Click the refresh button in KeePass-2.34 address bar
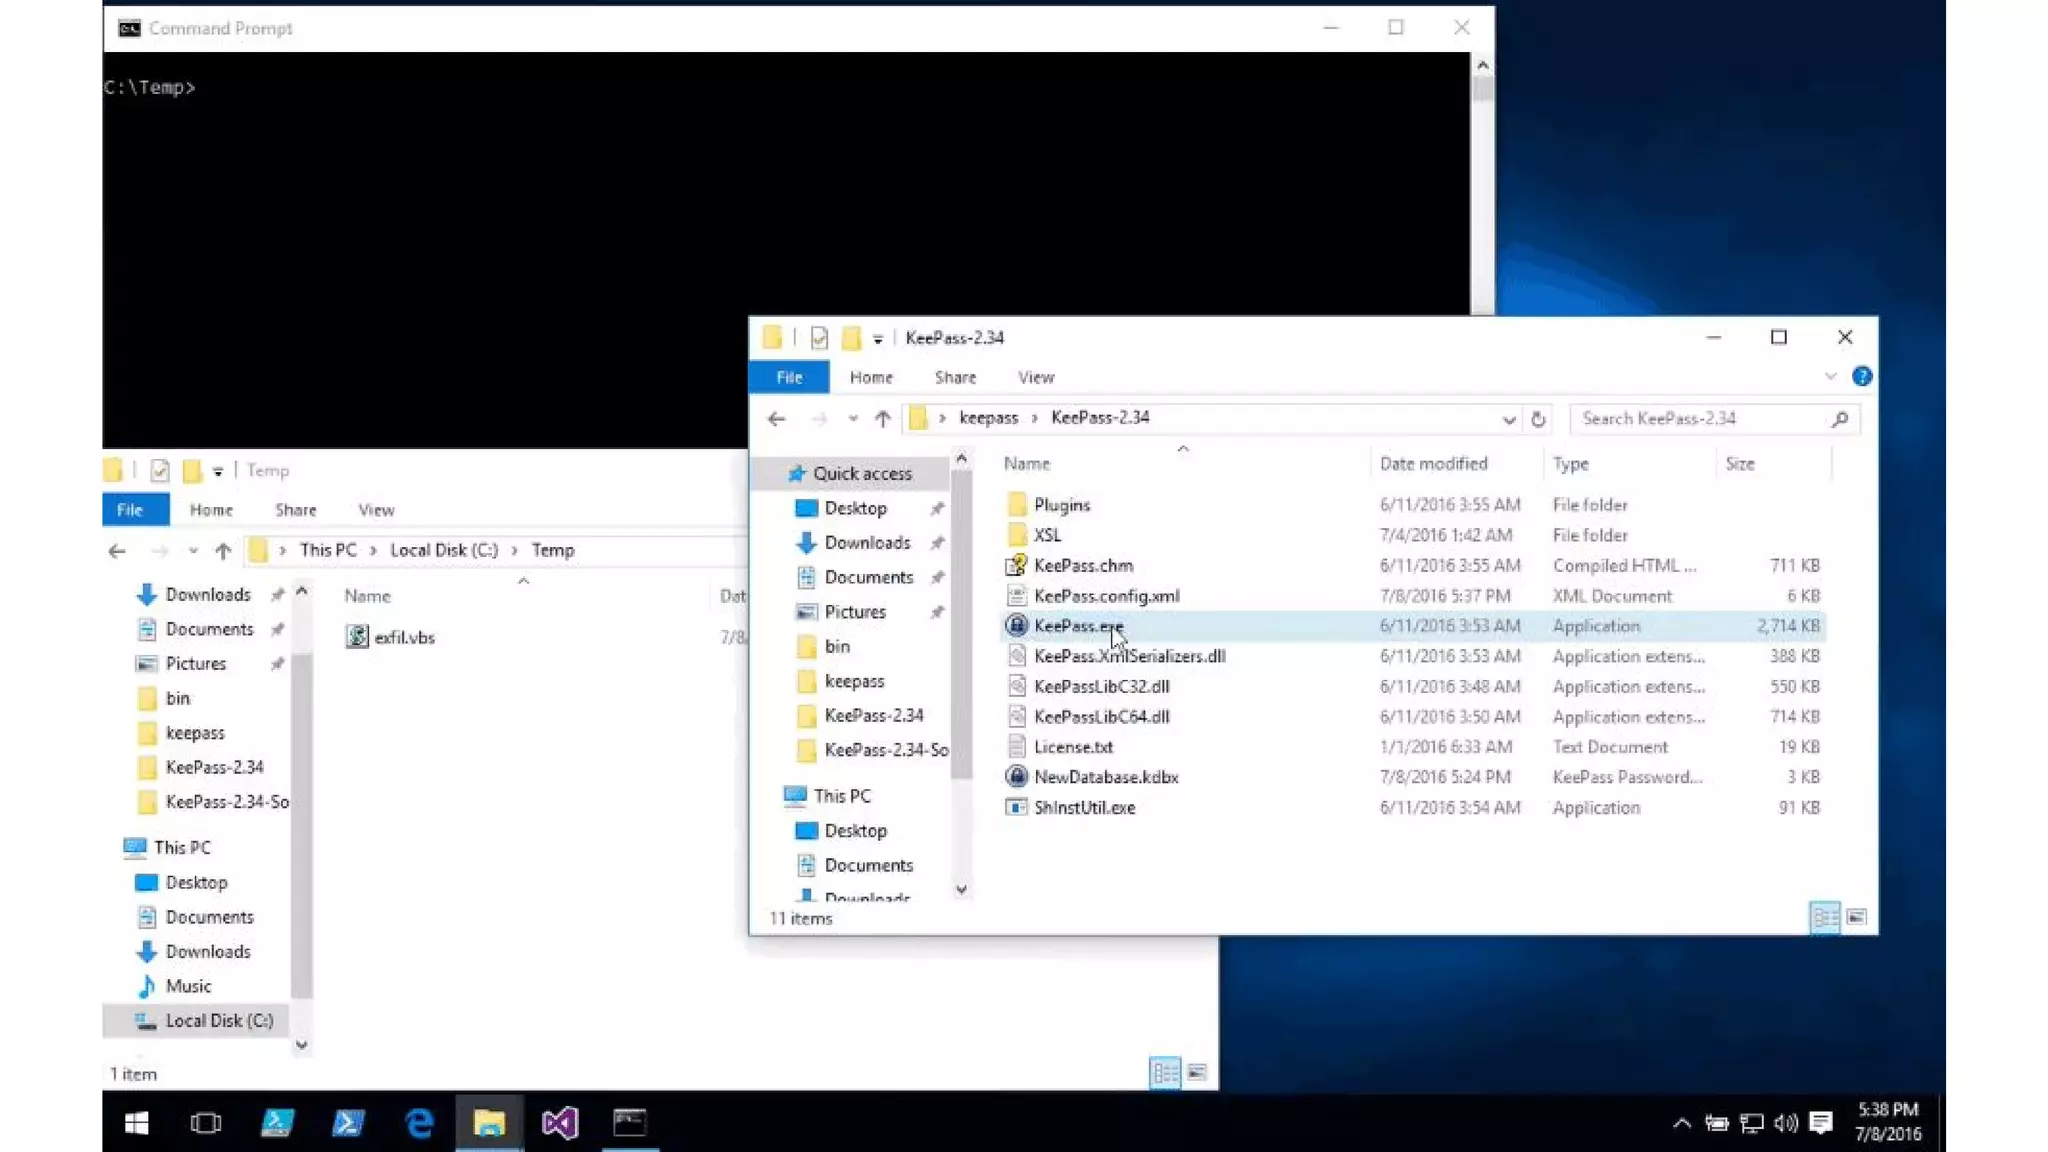Viewport: 2048px width, 1152px height. pos(1538,419)
